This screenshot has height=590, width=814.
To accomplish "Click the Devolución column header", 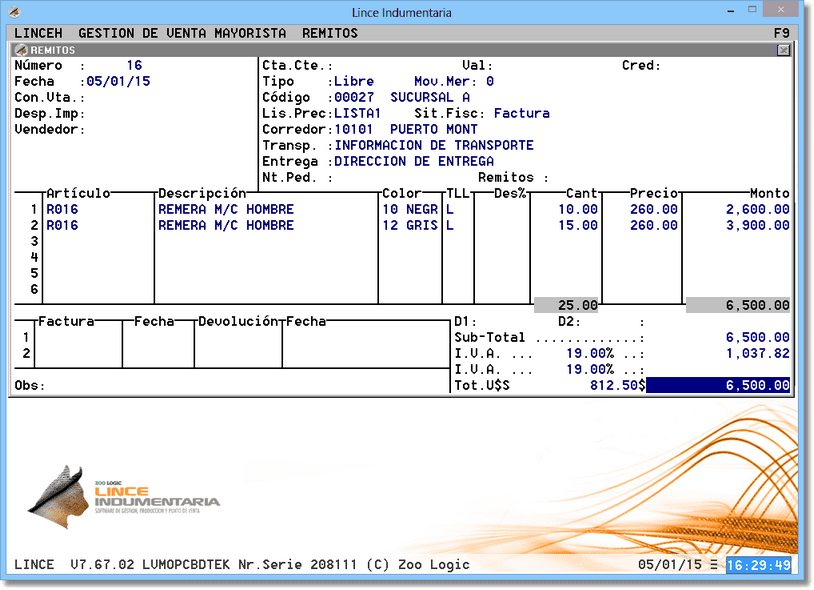I will (x=238, y=322).
